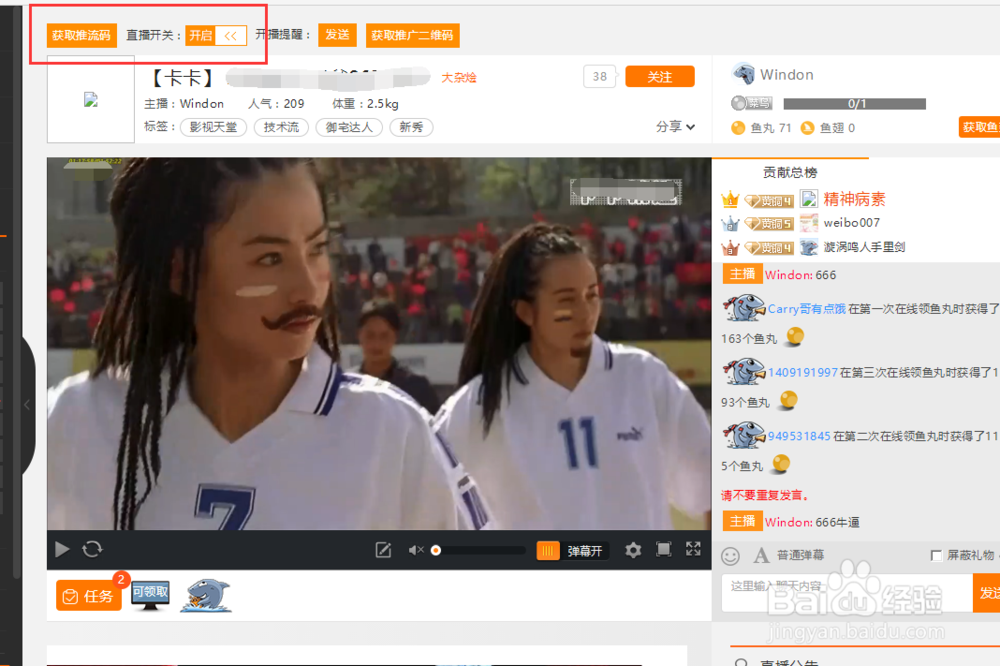Open player settings gear icon
This screenshot has width=1000, height=666.
pos(633,550)
